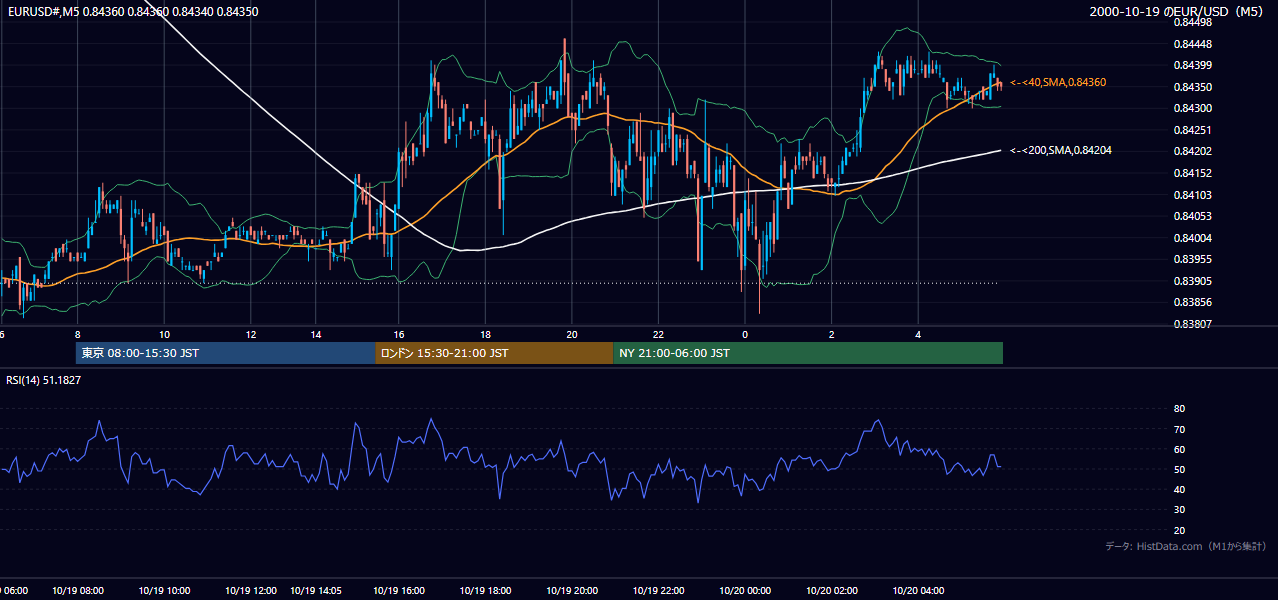The width and height of the screenshot is (1278, 600).
Task: Click the NY 21:00-06:00 JST session bar
Action: click(808, 353)
